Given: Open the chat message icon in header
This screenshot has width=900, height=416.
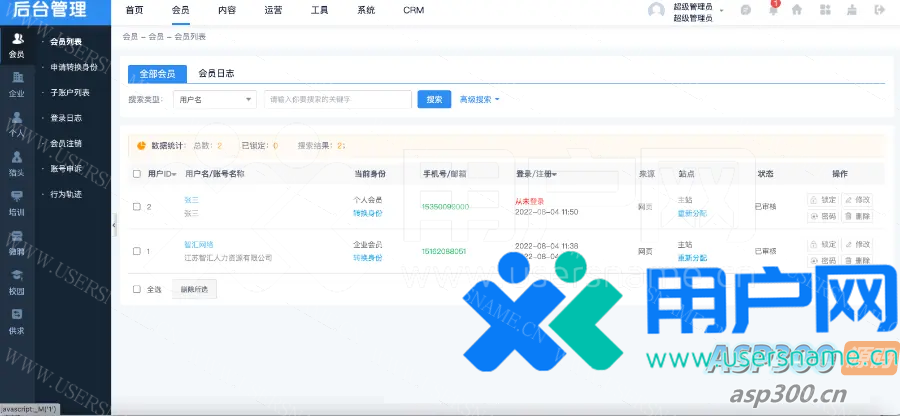Looking at the screenshot, I should 745,10.
